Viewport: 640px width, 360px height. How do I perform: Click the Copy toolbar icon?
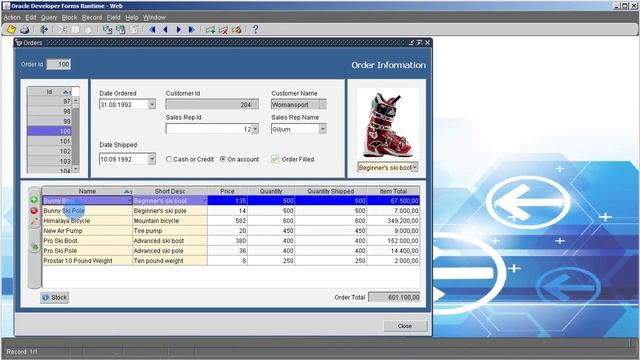click(76, 29)
